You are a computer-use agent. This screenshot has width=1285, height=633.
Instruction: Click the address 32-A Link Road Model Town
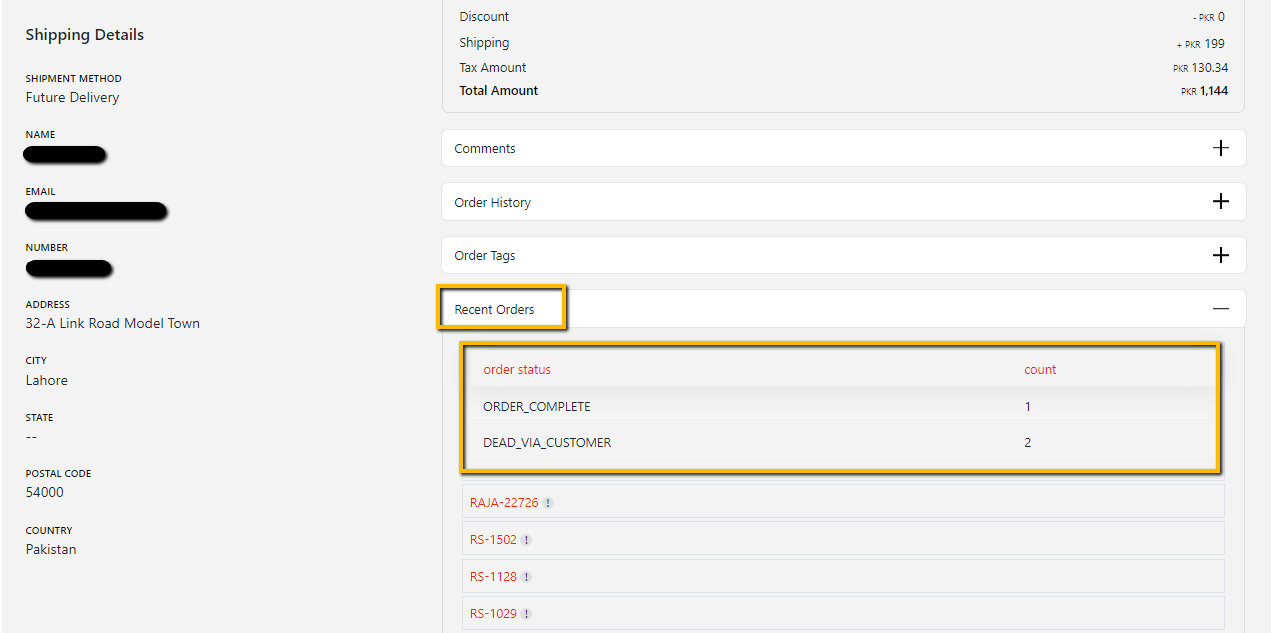click(112, 323)
